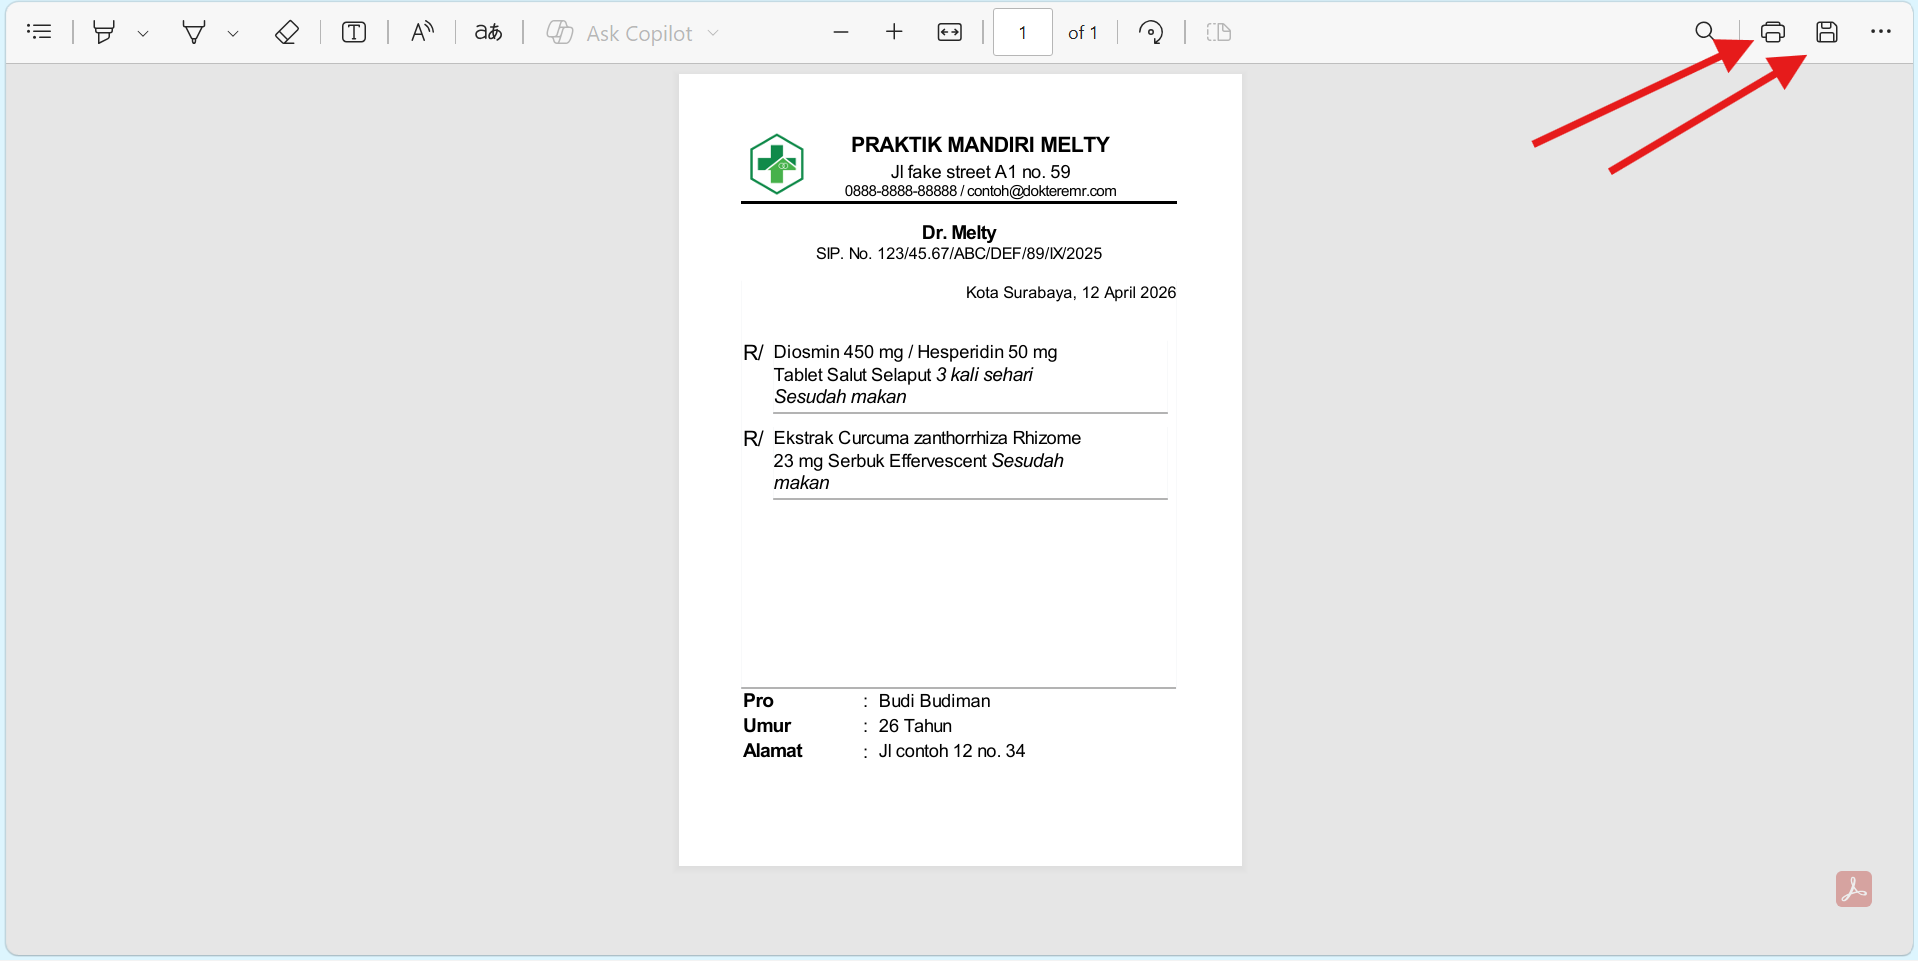This screenshot has width=1918, height=961.
Task: Add a text box with the Text tool
Action: pyautogui.click(x=354, y=32)
